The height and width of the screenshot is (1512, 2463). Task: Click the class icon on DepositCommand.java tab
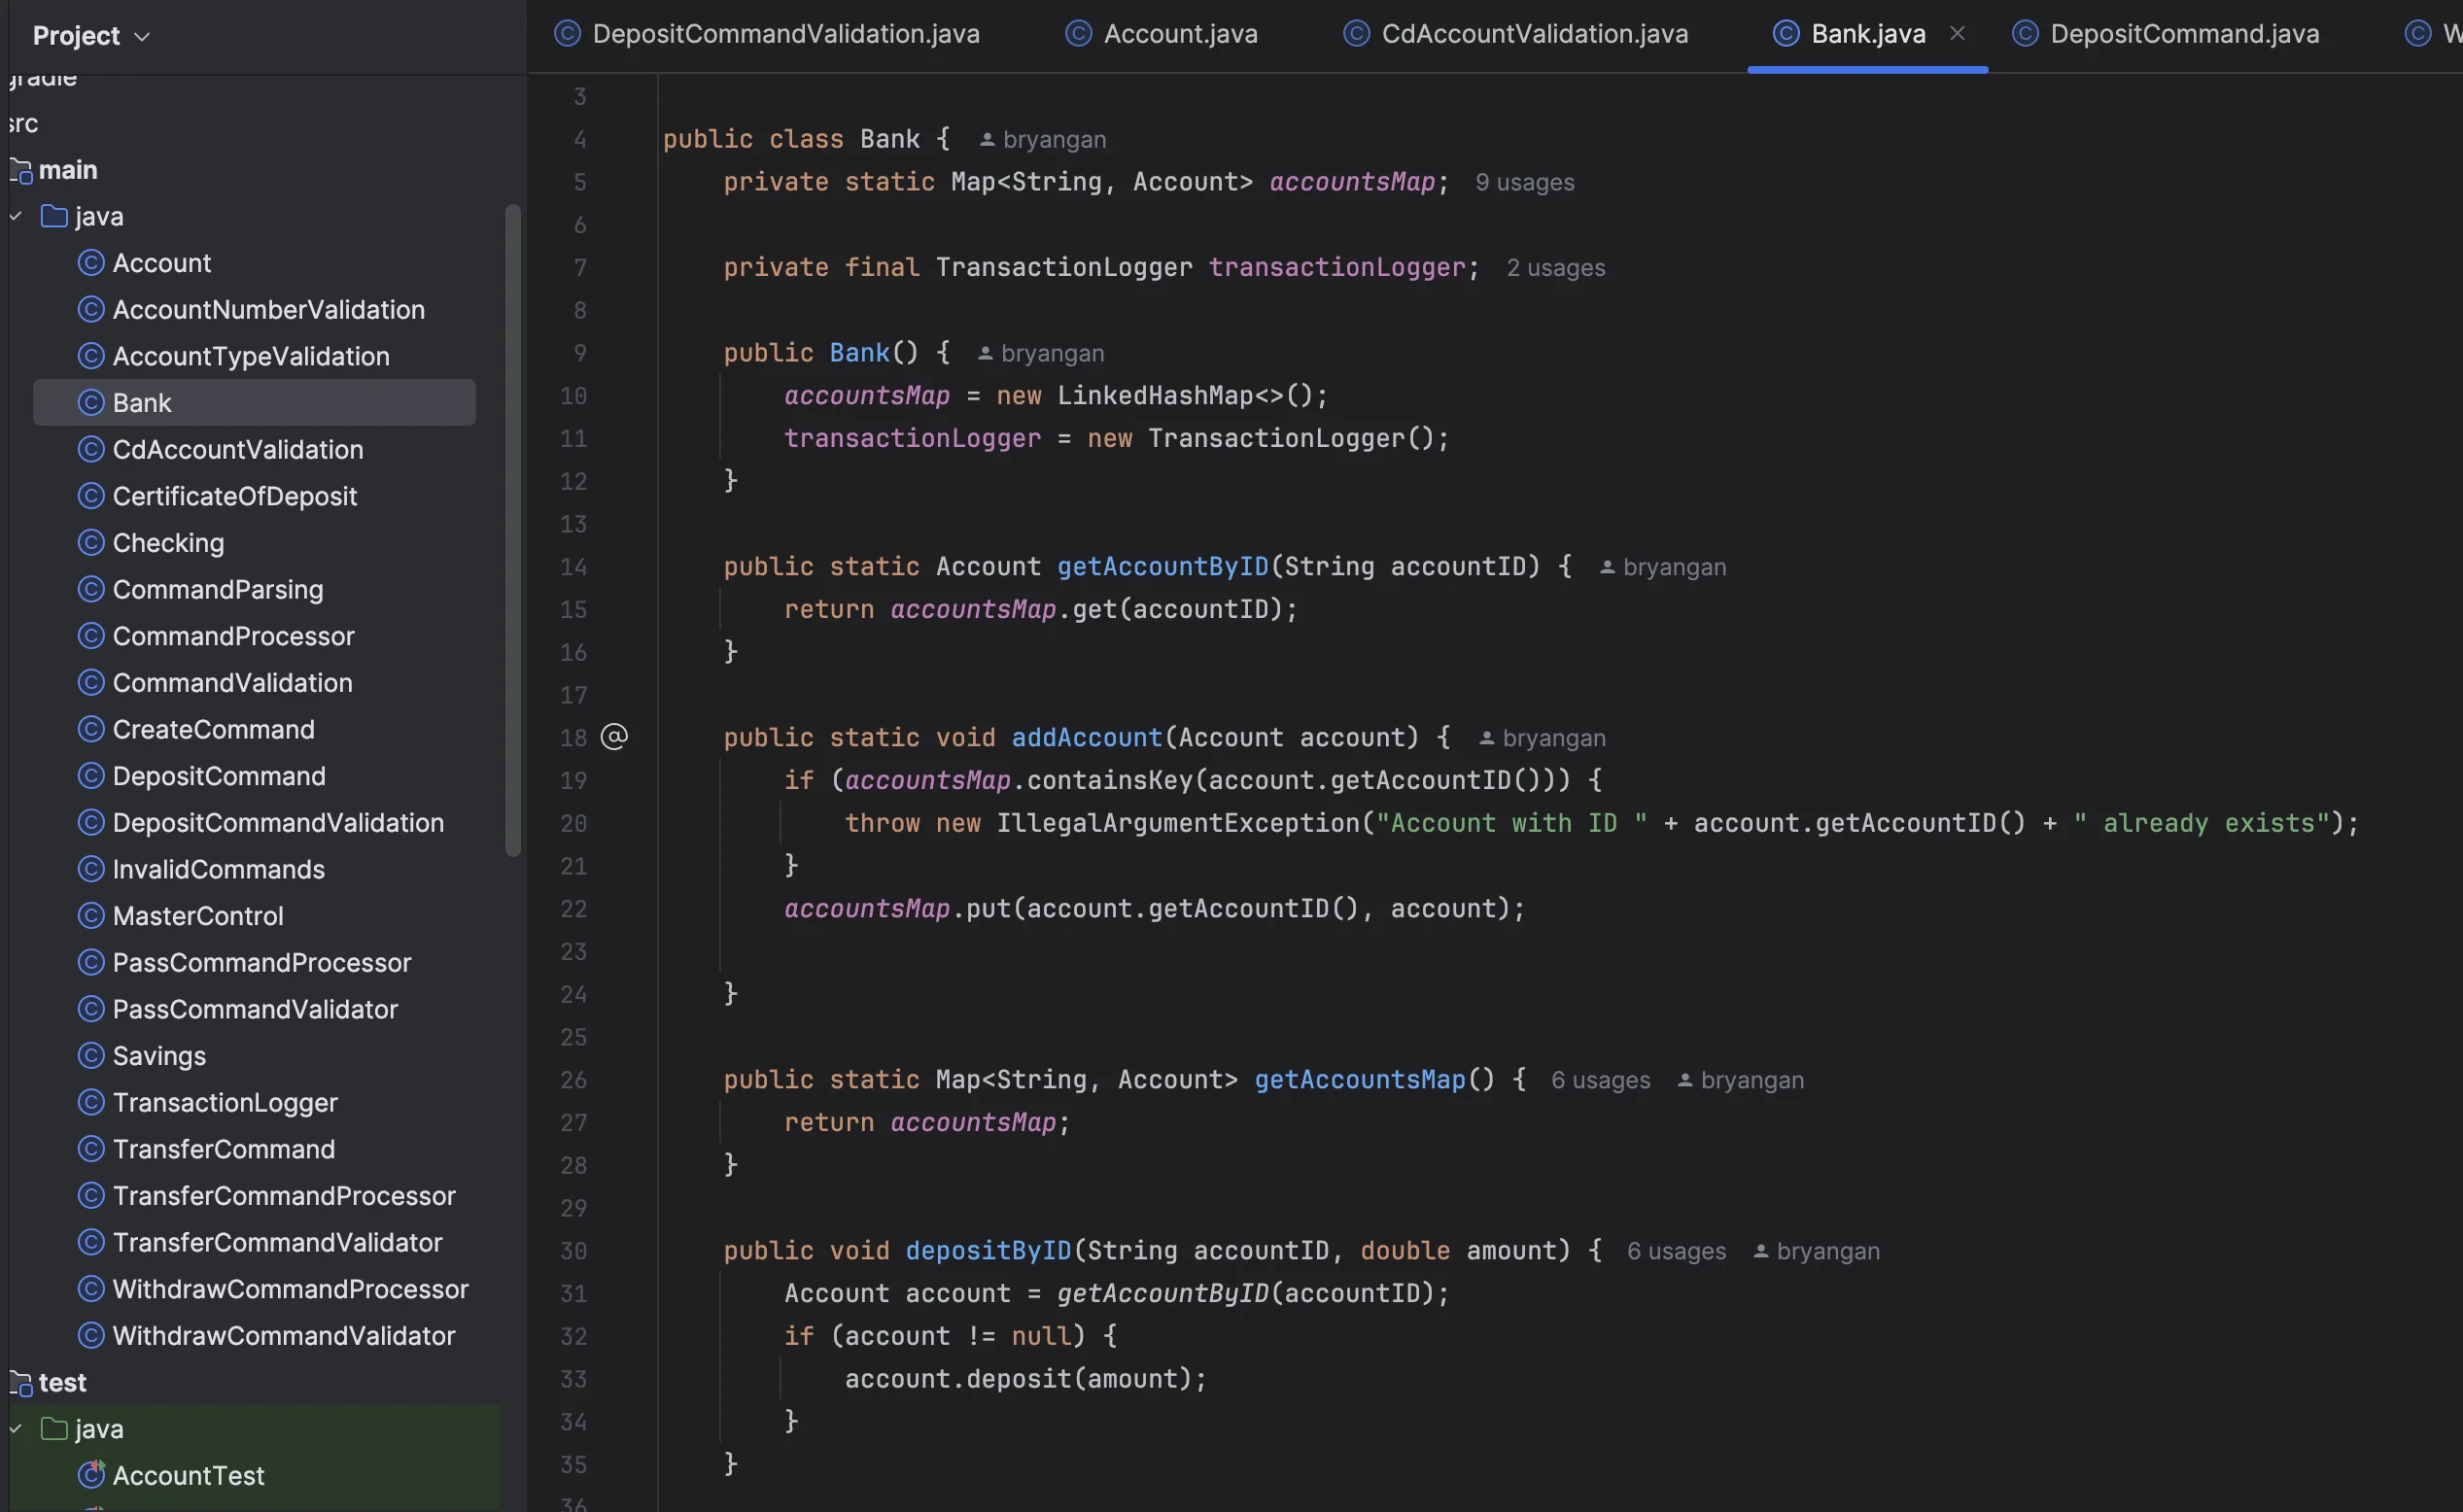click(2025, 34)
